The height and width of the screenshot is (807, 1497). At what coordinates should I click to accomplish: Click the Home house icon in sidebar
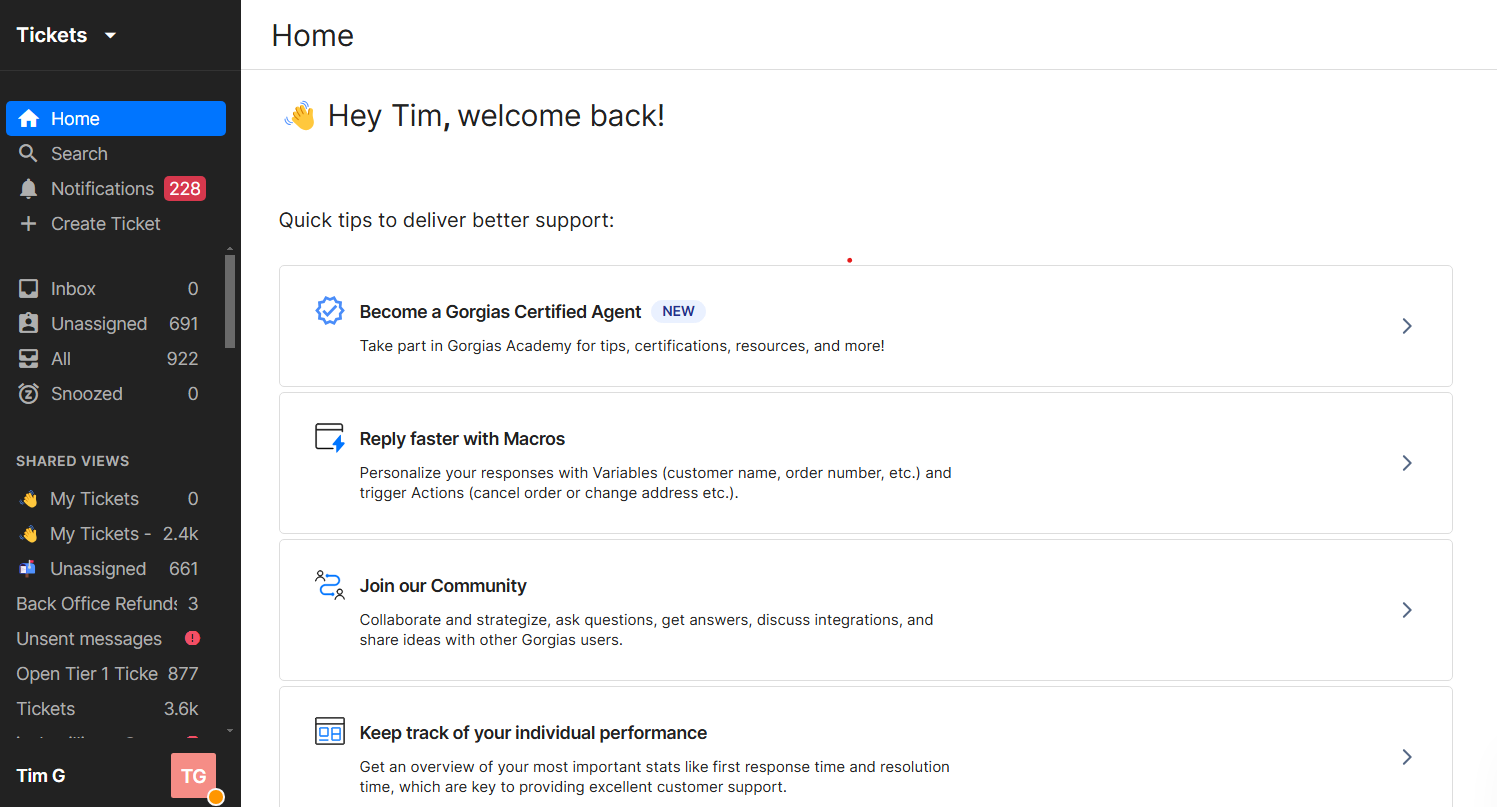click(29, 119)
